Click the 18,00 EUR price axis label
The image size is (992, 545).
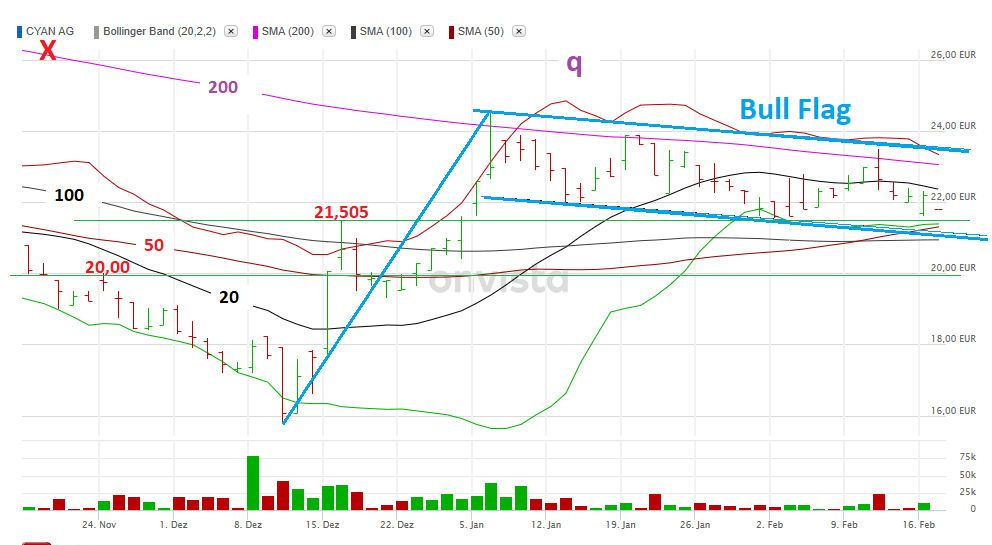point(953,339)
